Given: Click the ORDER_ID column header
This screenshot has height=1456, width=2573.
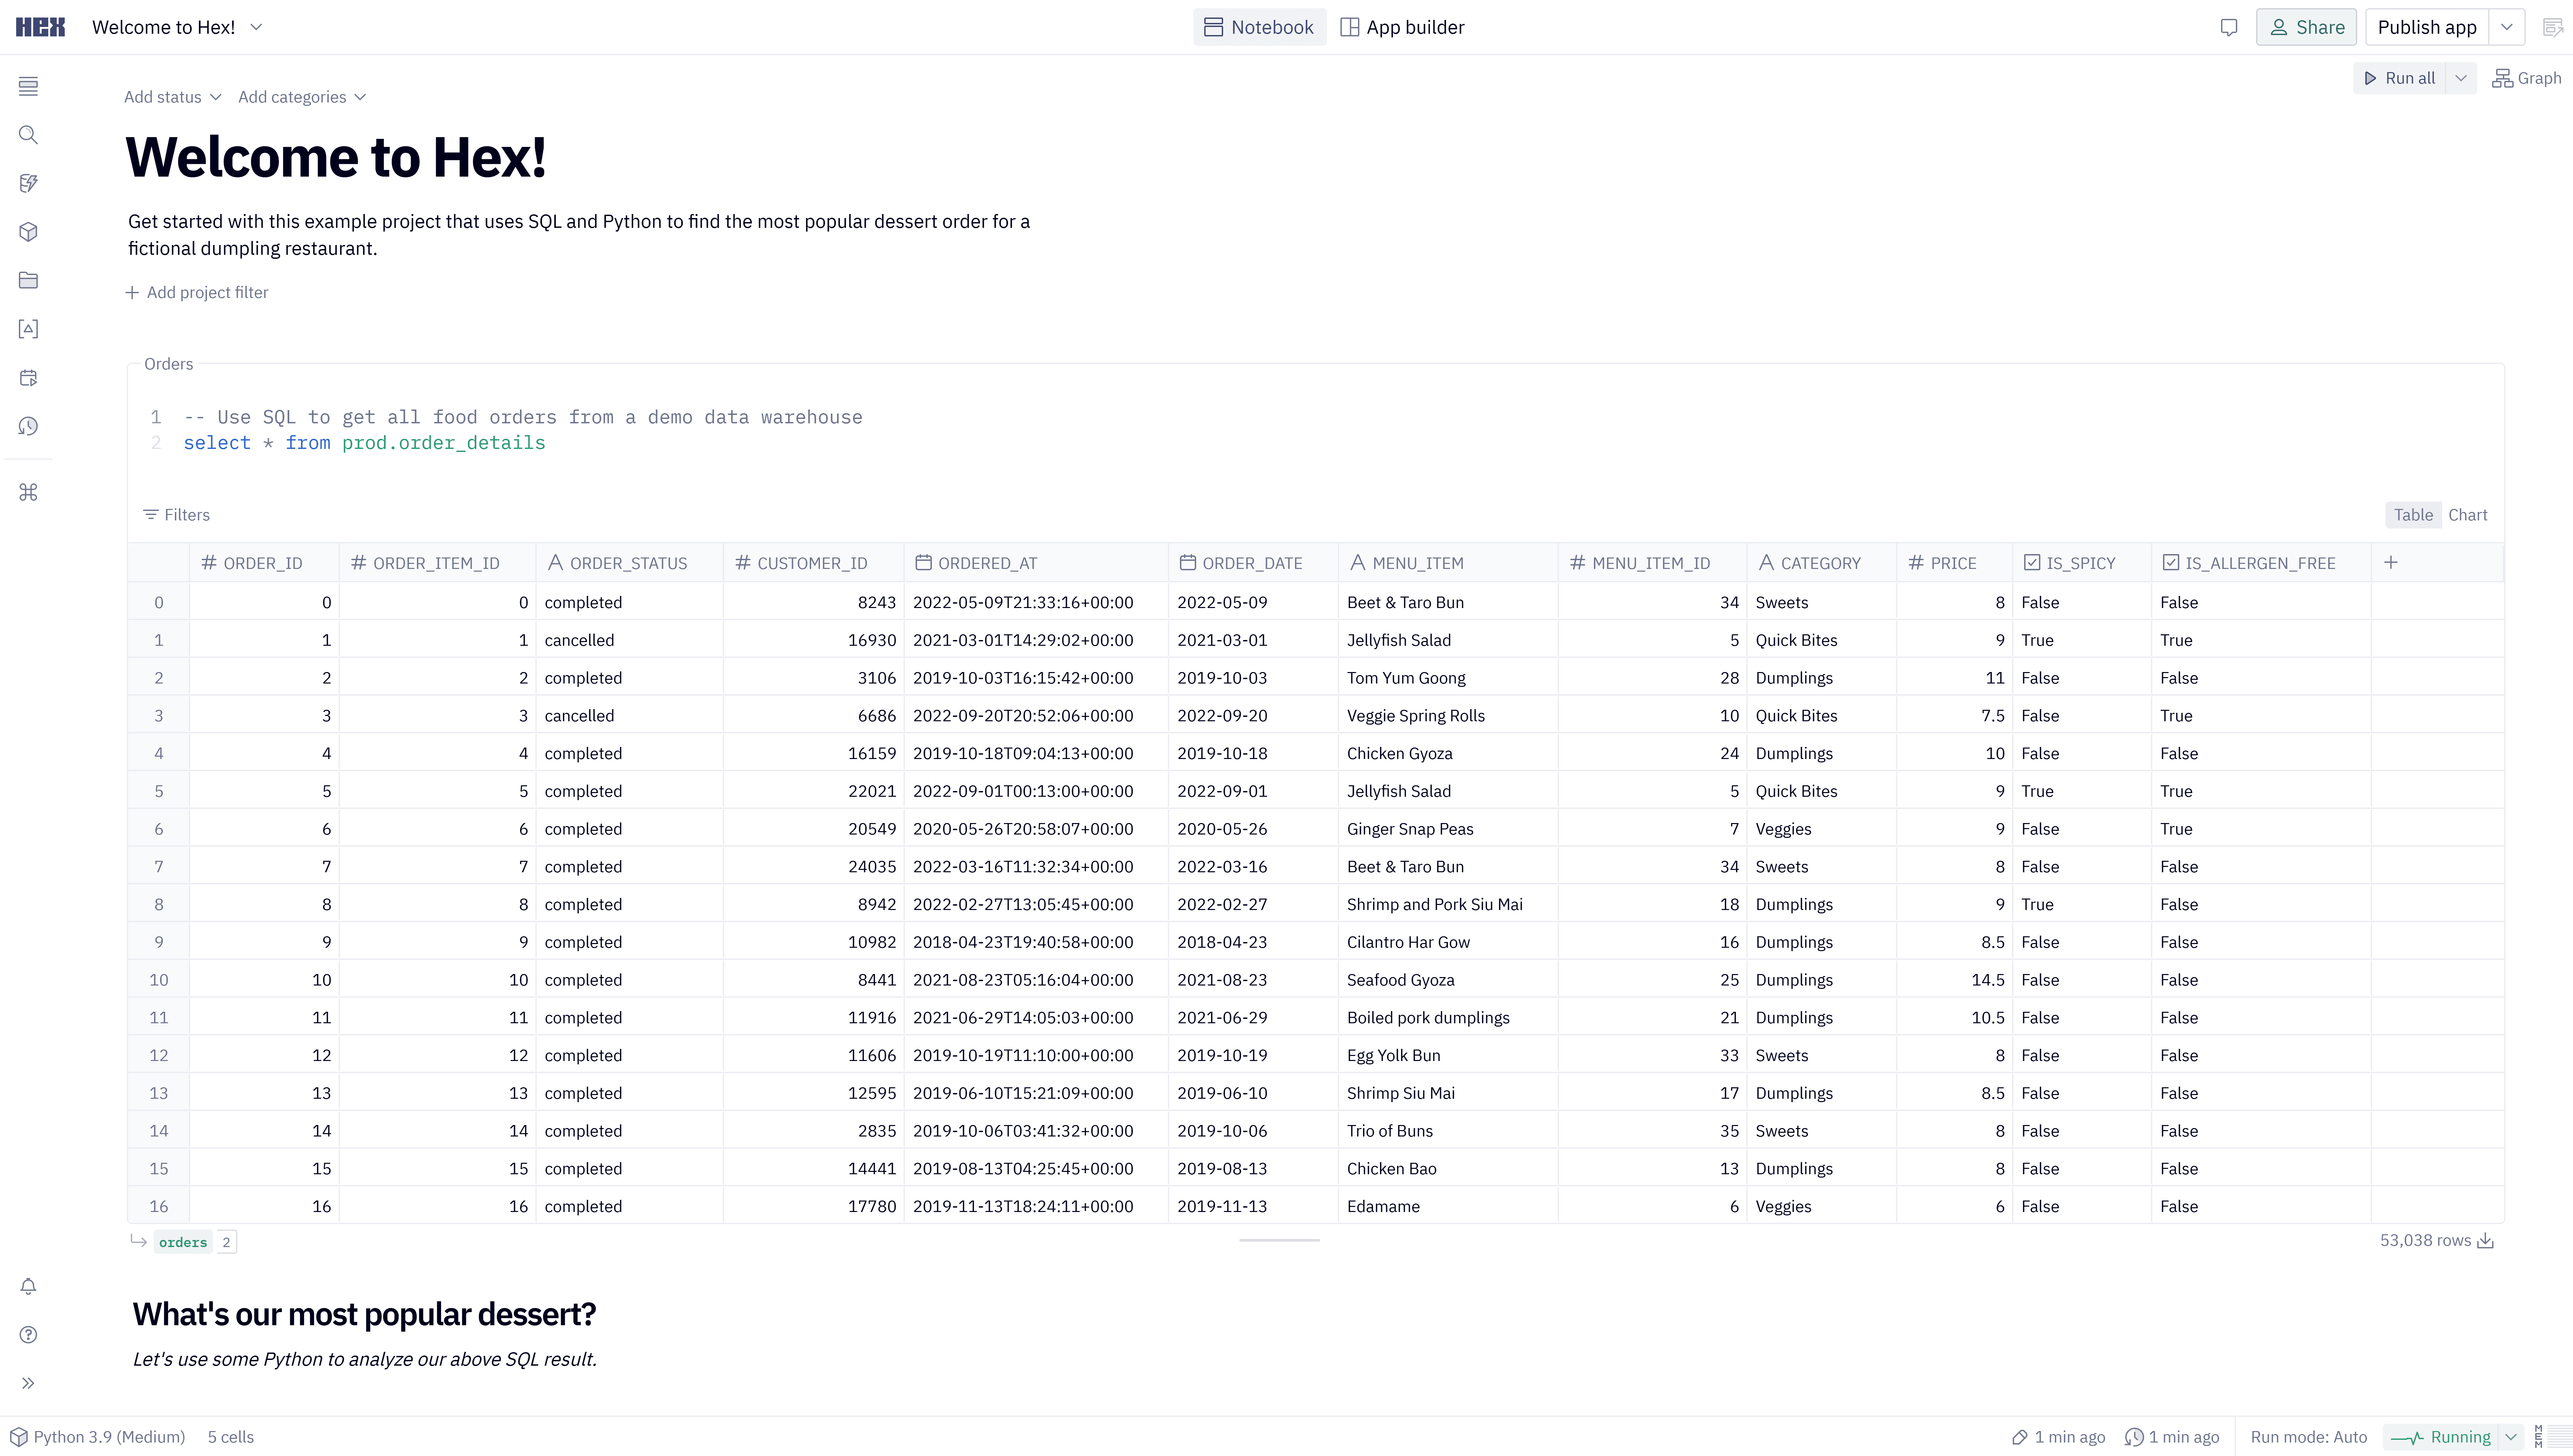Looking at the screenshot, I should (264, 563).
